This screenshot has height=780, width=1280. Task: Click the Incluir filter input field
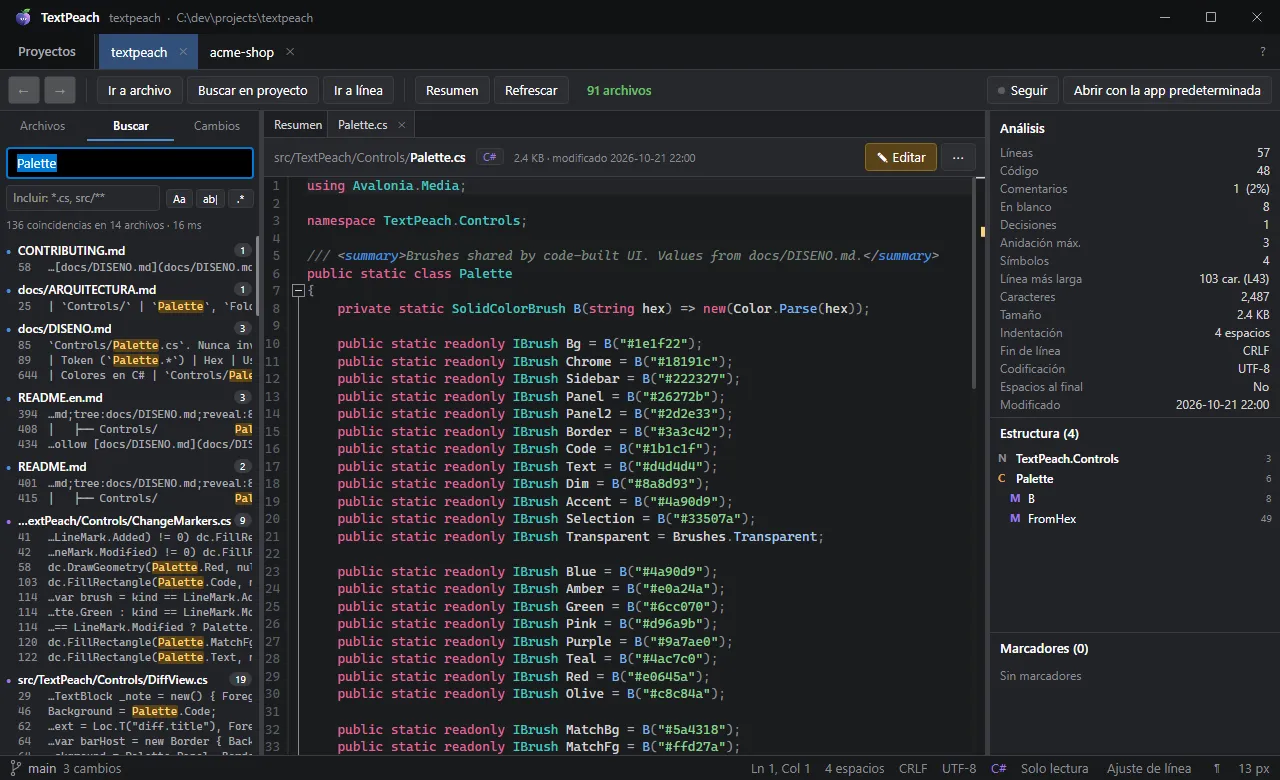(83, 199)
